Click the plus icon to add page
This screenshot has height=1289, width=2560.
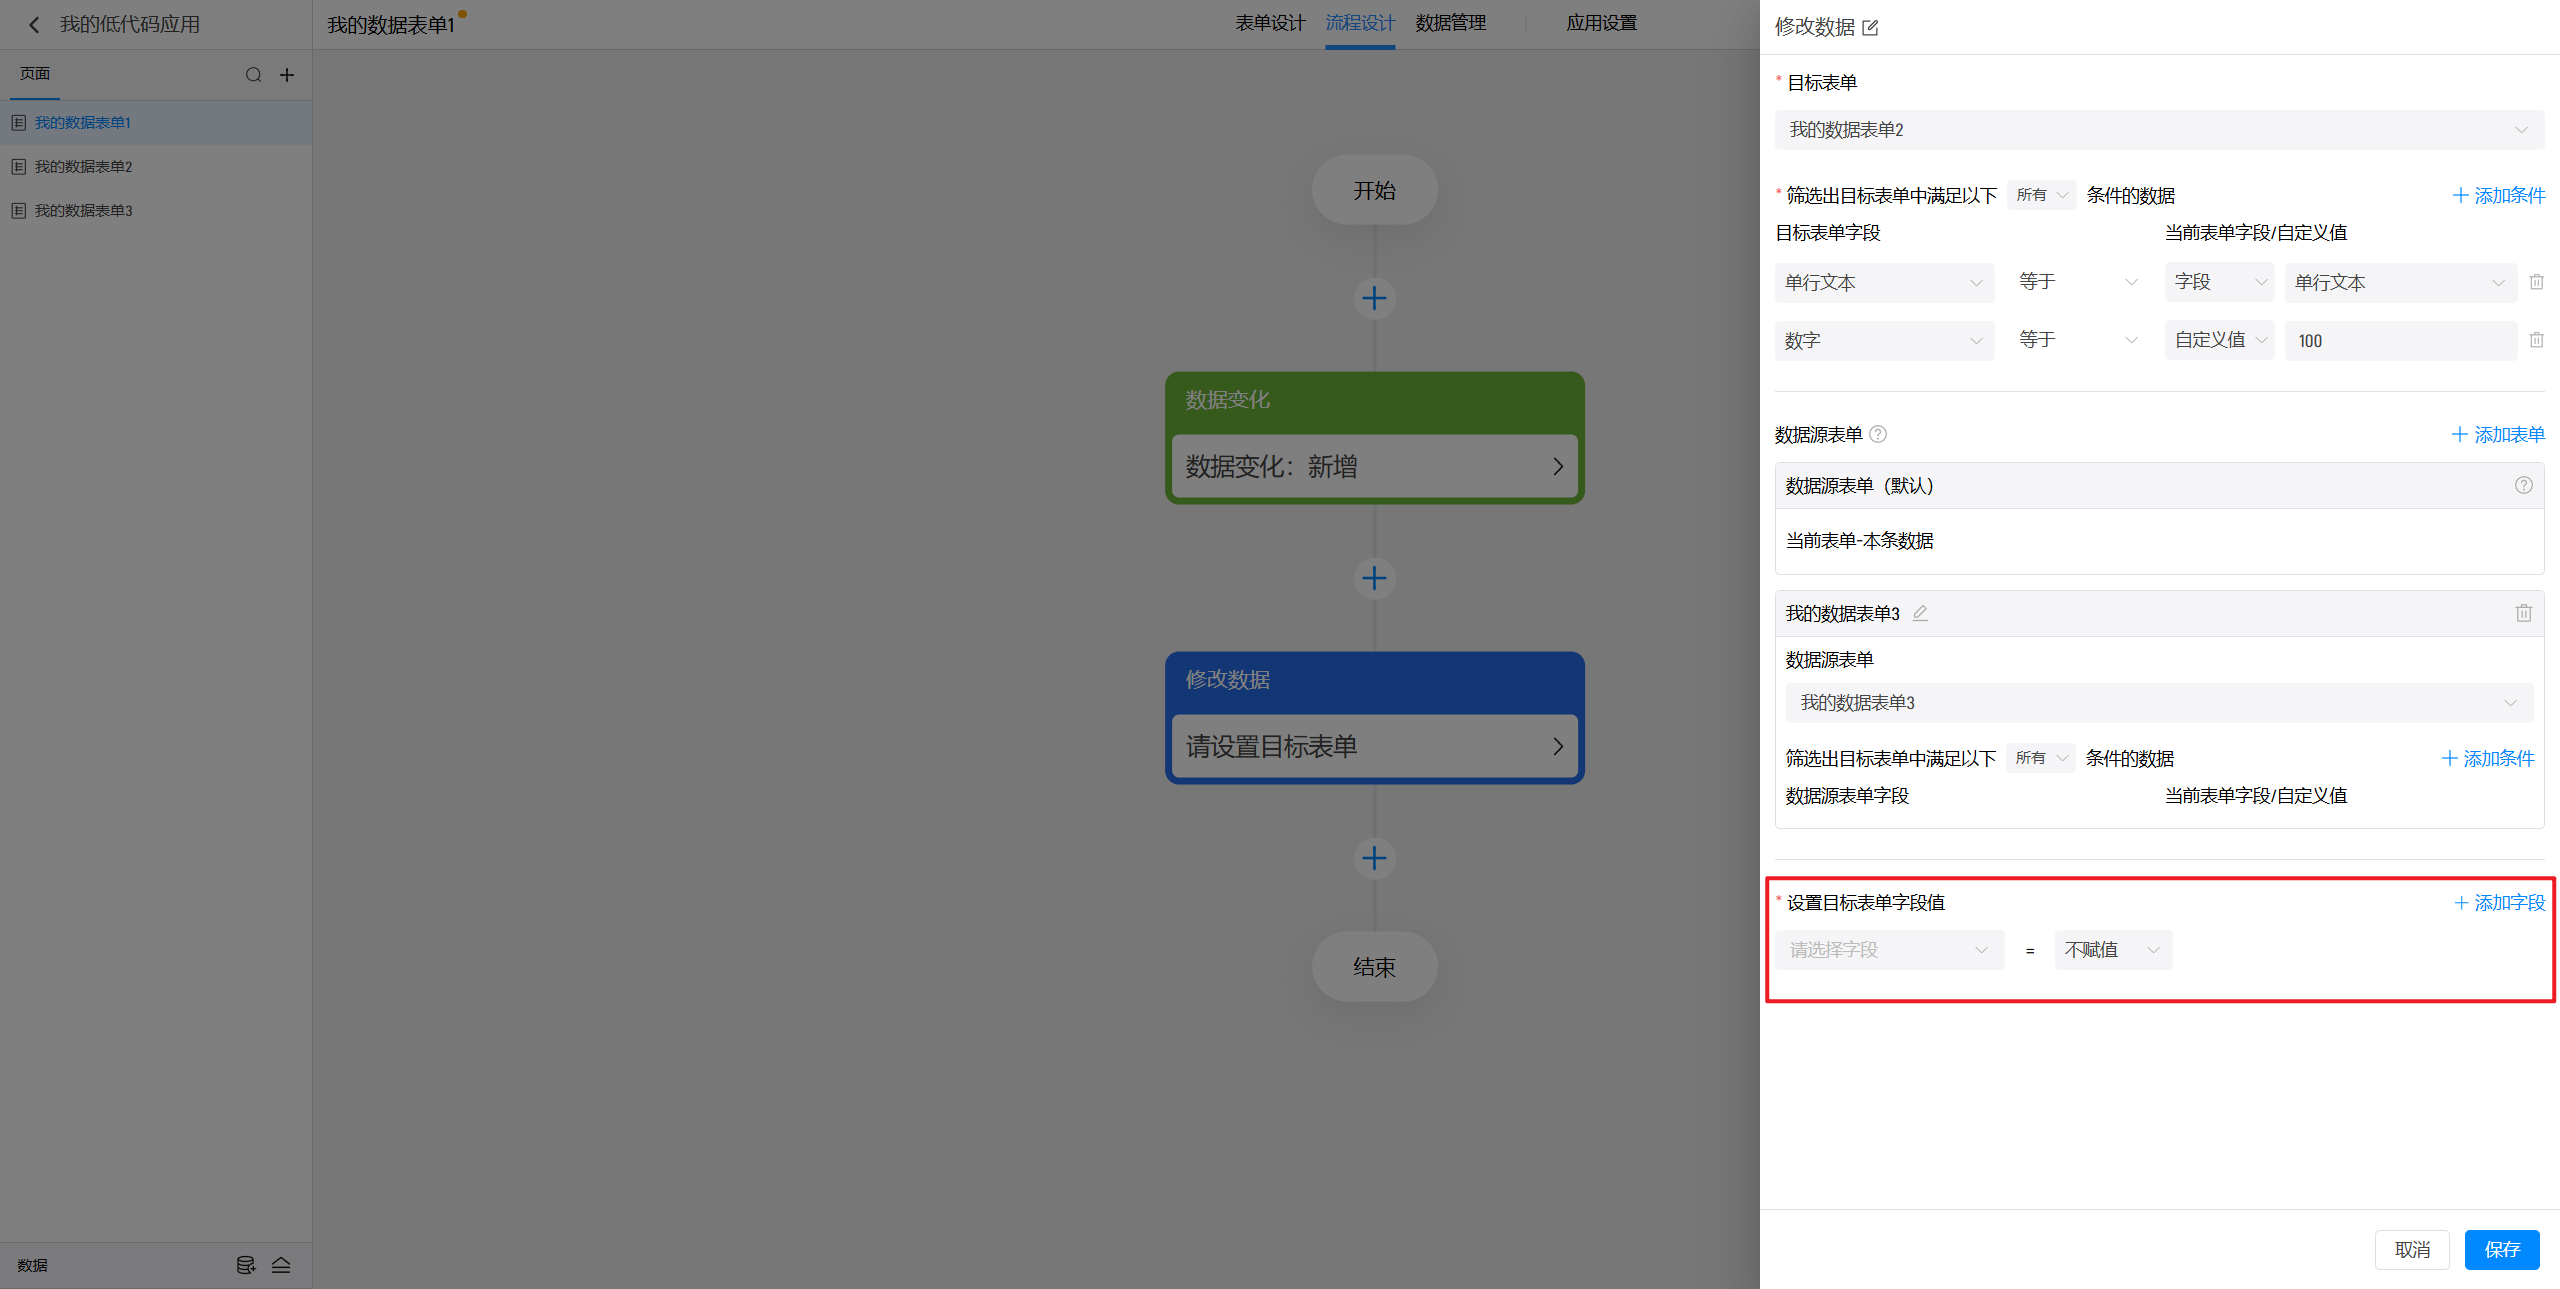point(287,75)
